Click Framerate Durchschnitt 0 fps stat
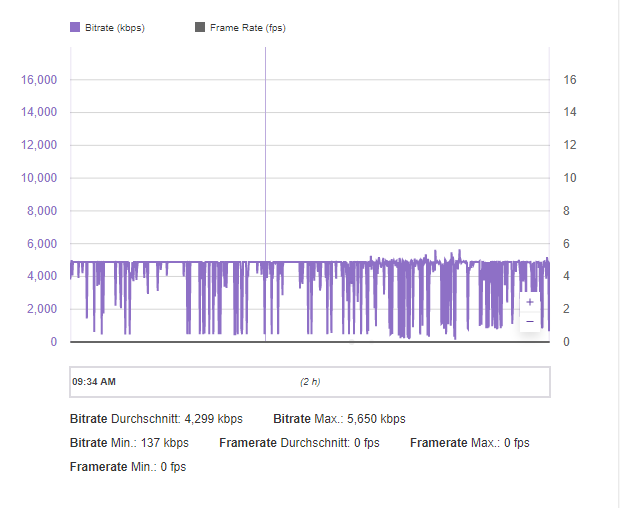This screenshot has width=620, height=508. tap(300, 442)
